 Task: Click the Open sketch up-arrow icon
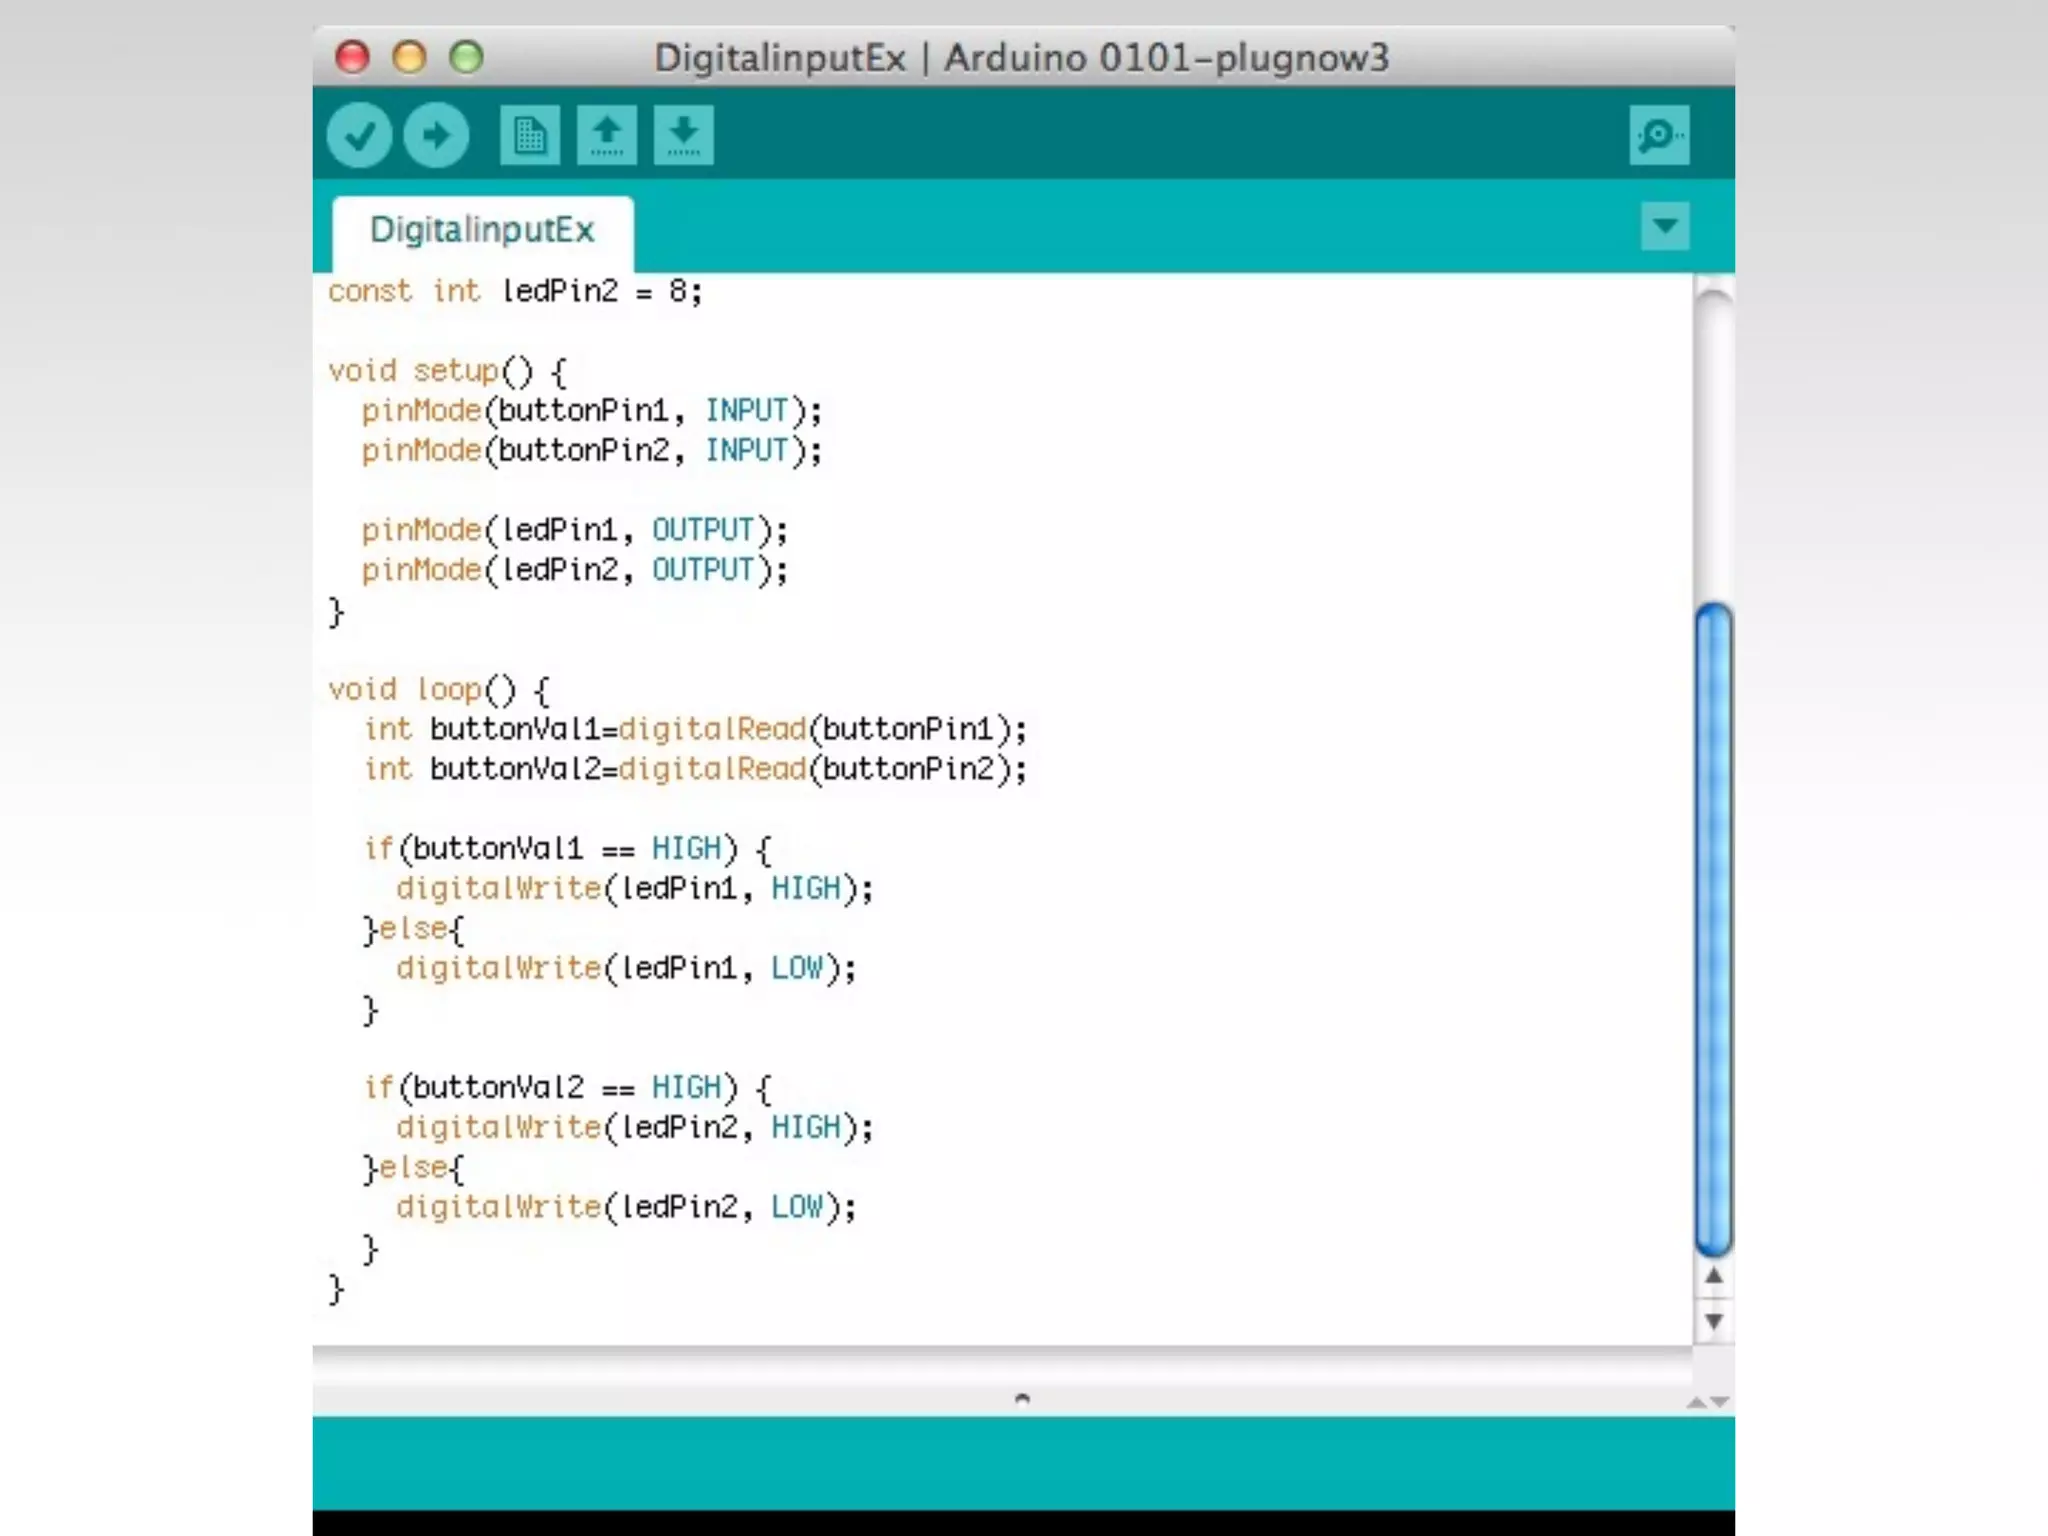[606, 135]
